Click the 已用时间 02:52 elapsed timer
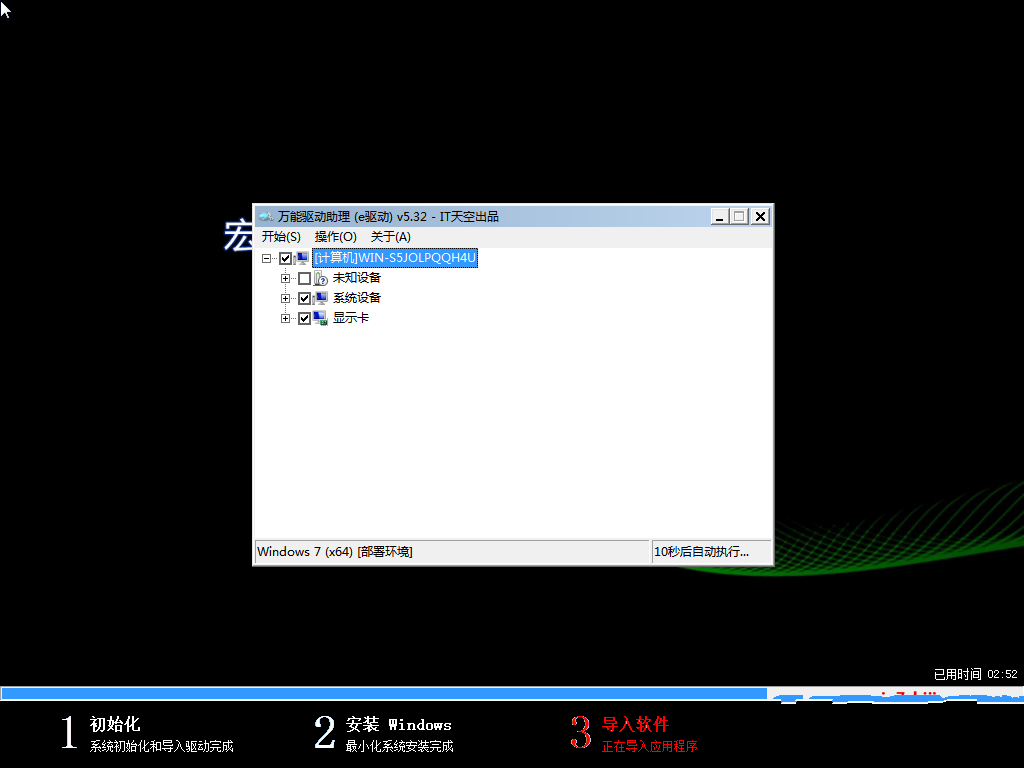This screenshot has height=768, width=1024. [975, 674]
